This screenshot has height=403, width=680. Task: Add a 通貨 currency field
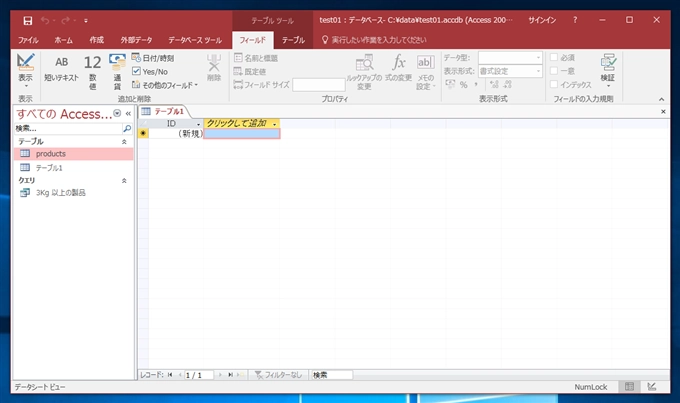(117, 72)
